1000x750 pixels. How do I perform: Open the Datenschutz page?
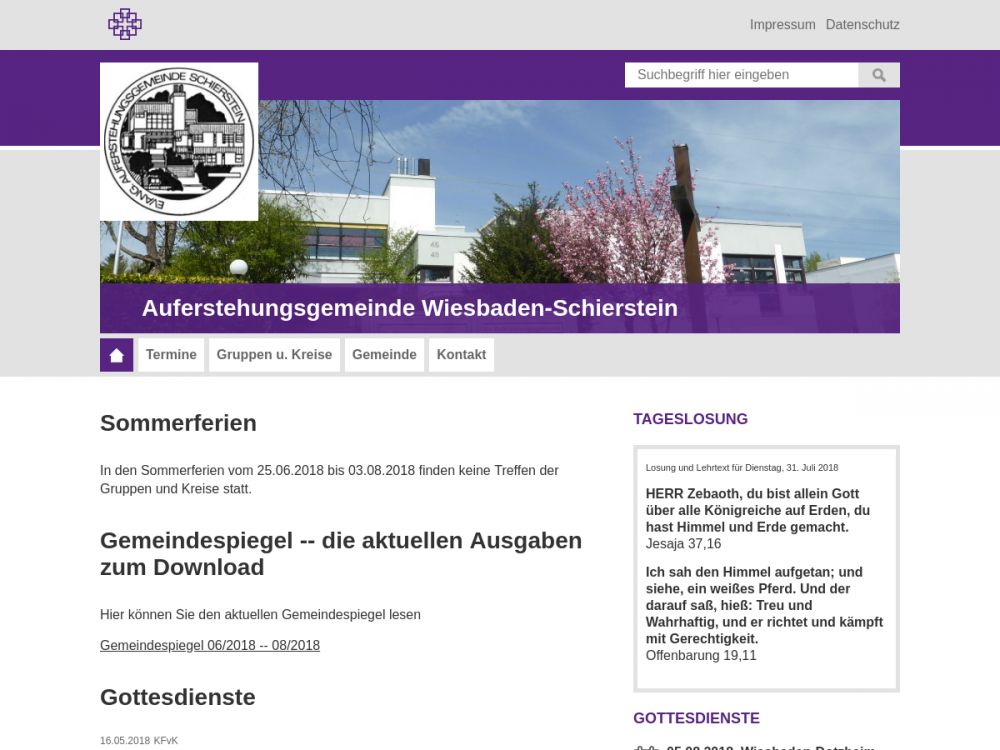(862, 24)
